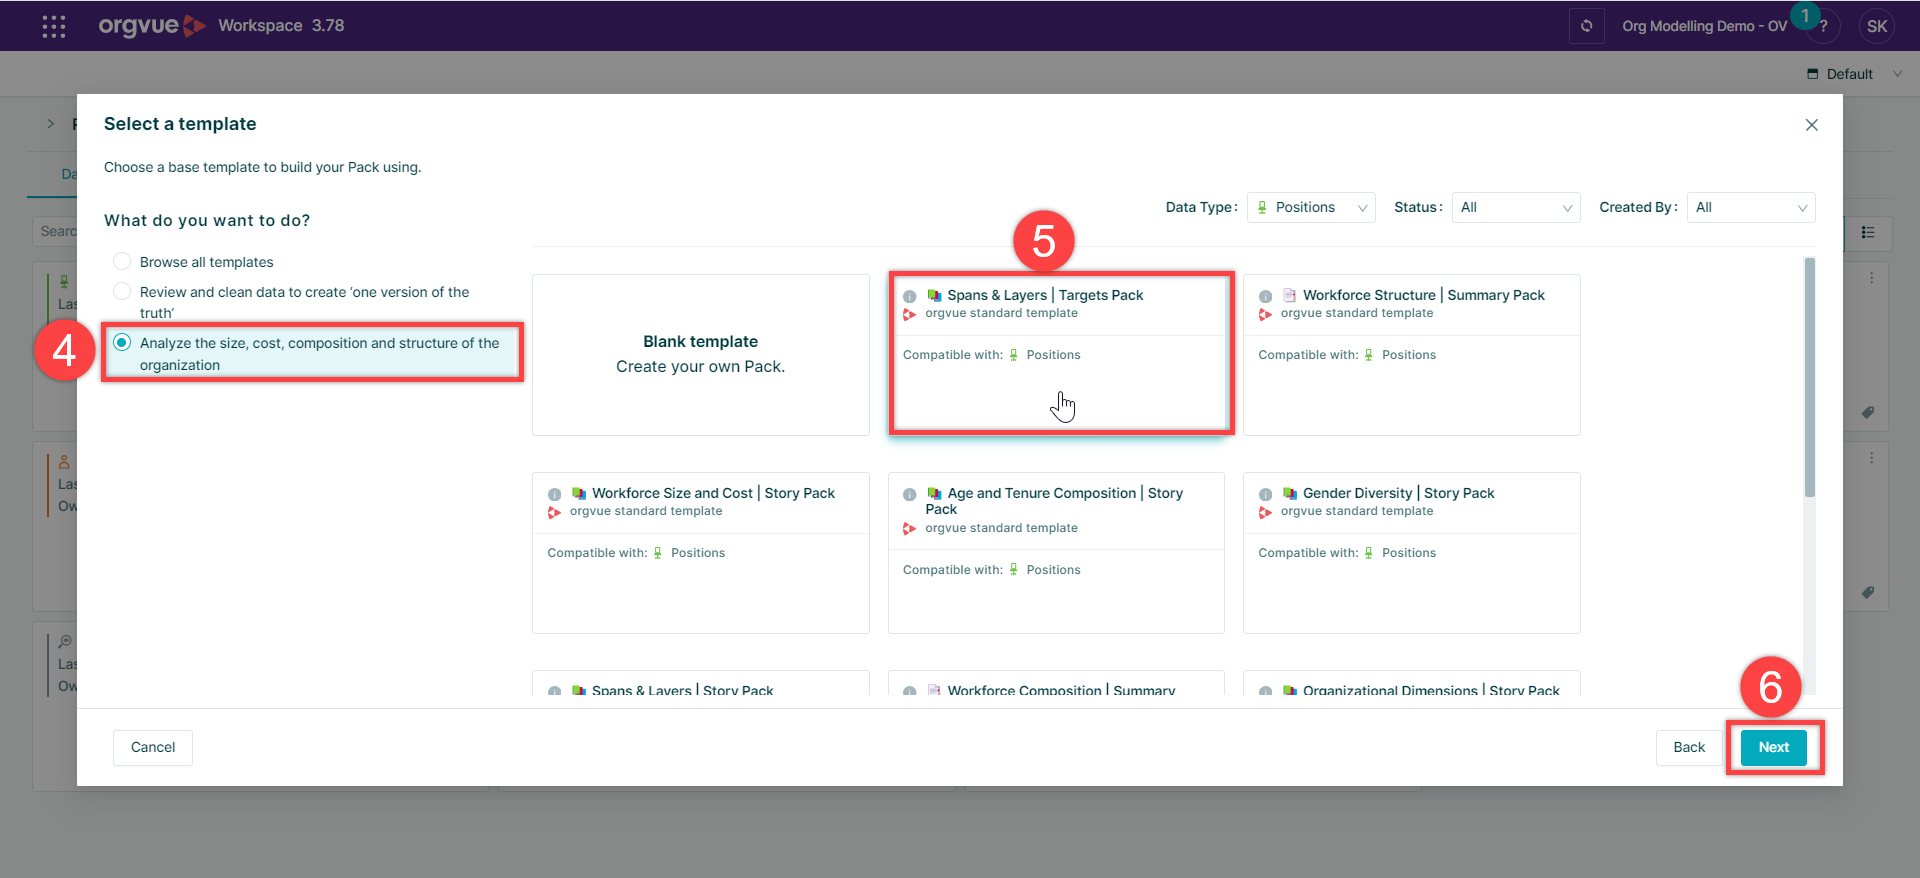1920x878 pixels.
Task: Click Positions icon in Data Type dropdown
Action: point(1262,207)
